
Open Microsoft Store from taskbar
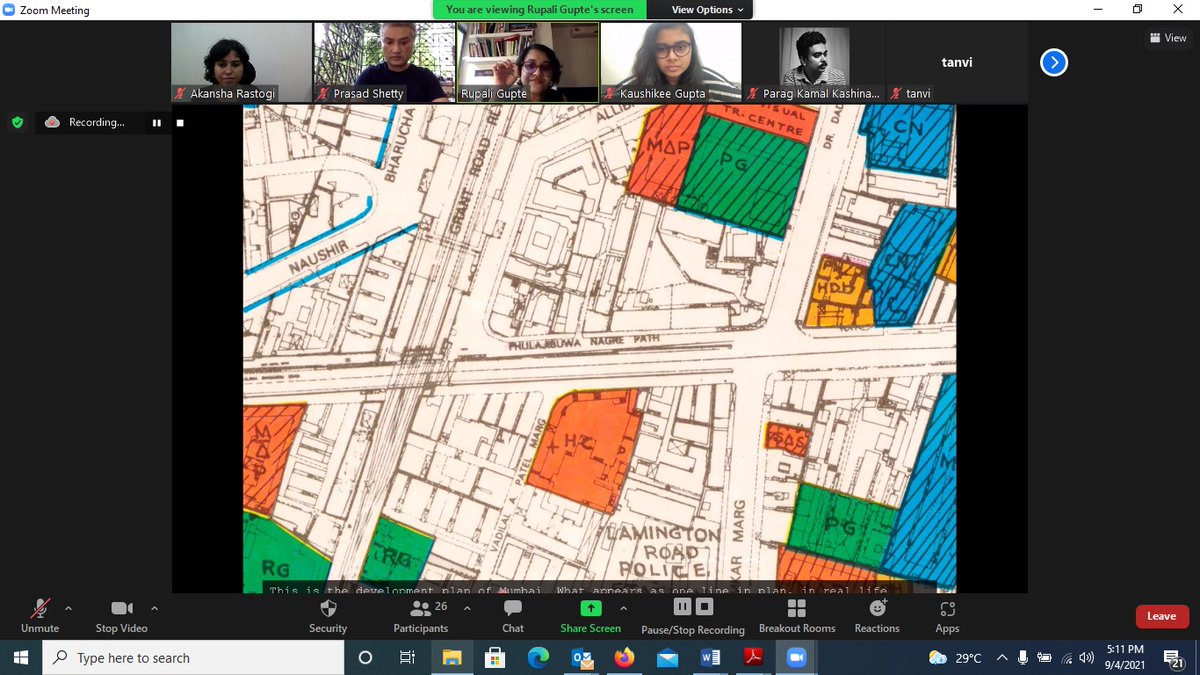494,658
